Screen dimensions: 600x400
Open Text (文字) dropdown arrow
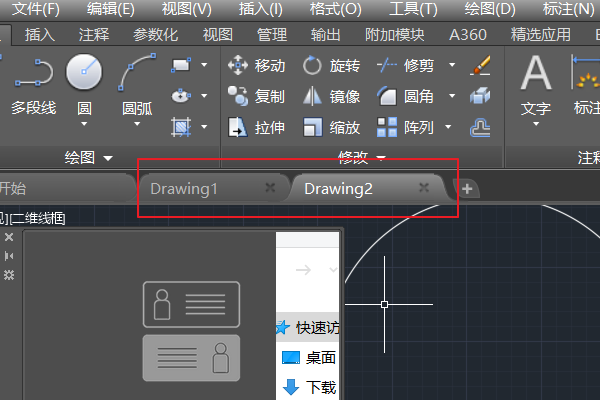click(536, 124)
